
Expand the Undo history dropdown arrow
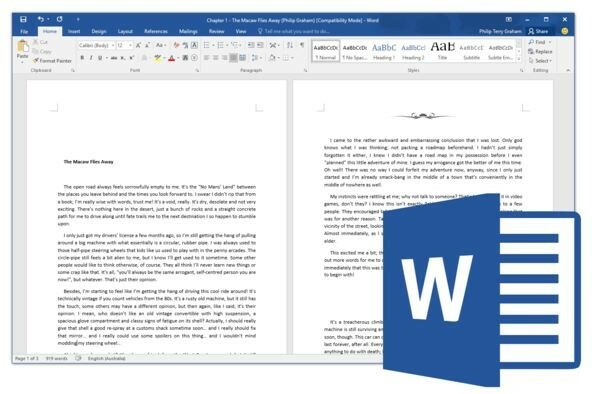click(48, 19)
